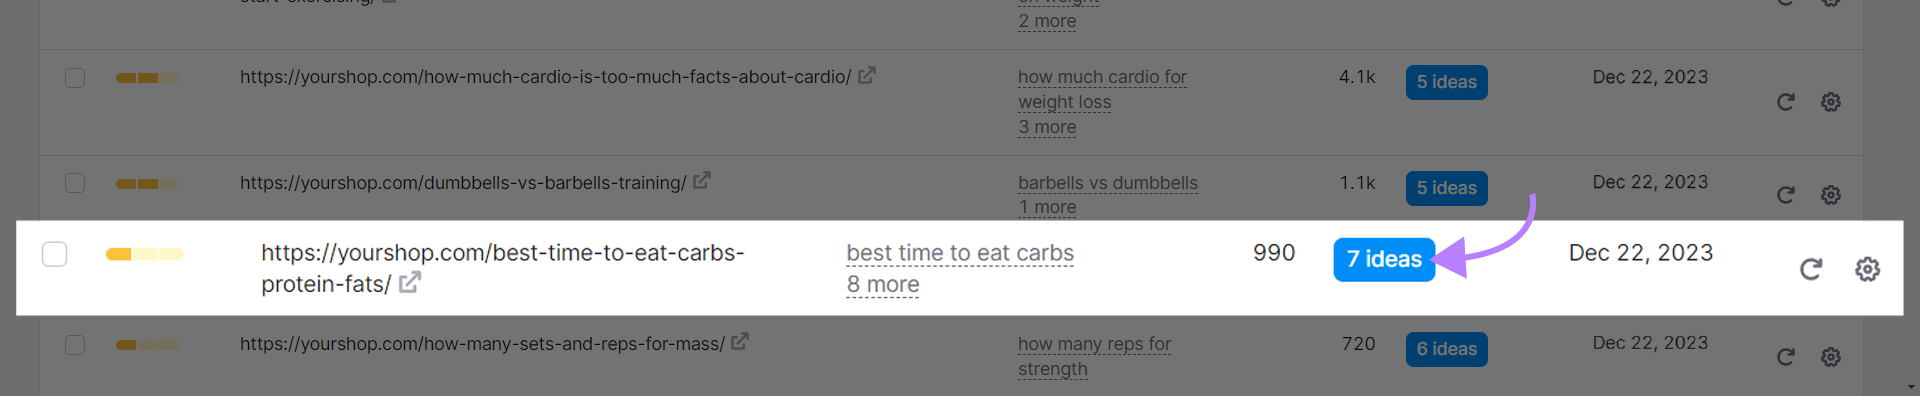Expand '3 more' keywords for cardio page
1920x396 pixels.
point(1047,127)
